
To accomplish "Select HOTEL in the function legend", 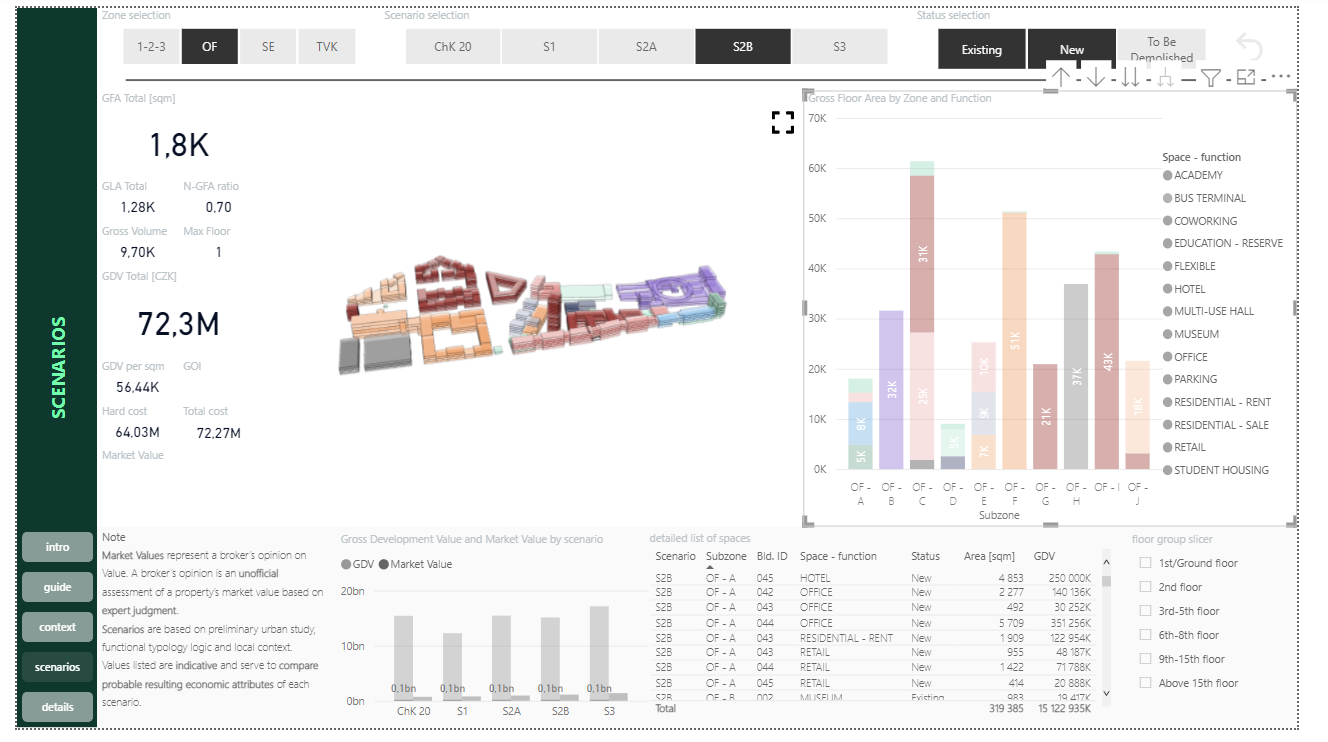I will [1184, 289].
